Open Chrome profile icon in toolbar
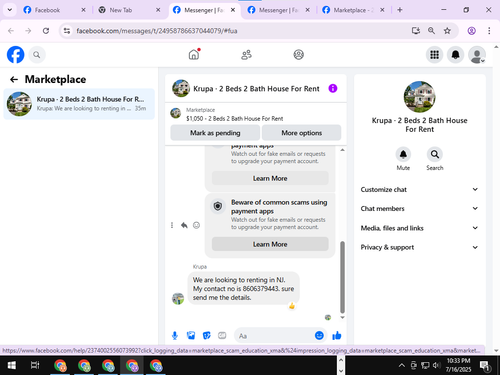 471,31
